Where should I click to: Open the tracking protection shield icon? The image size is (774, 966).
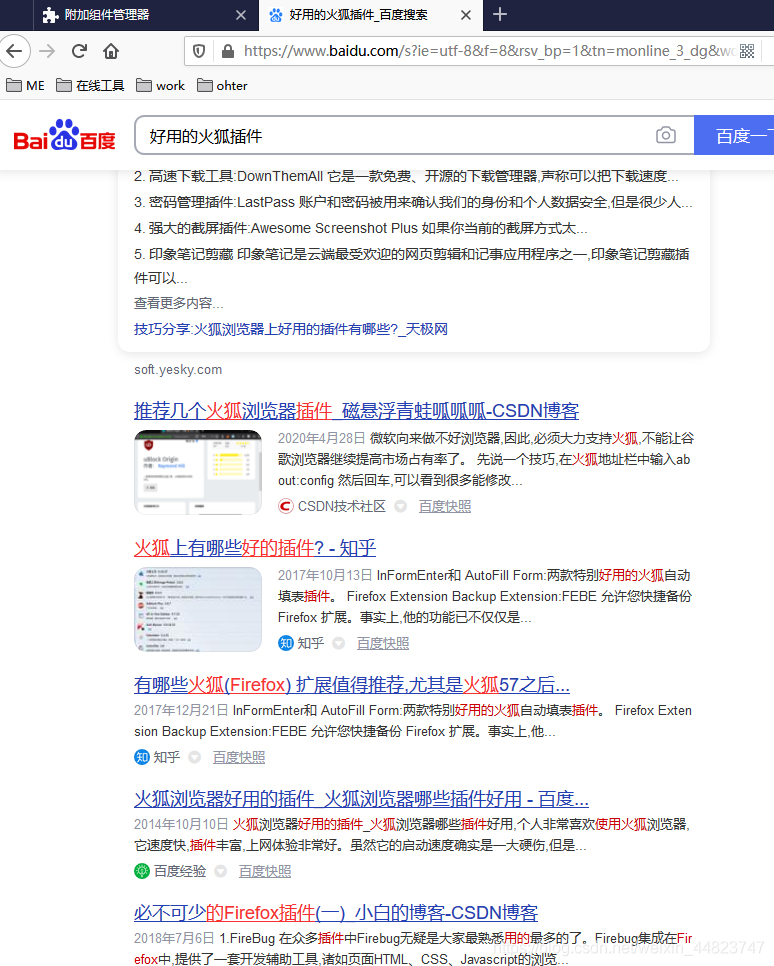tap(199, 51)
